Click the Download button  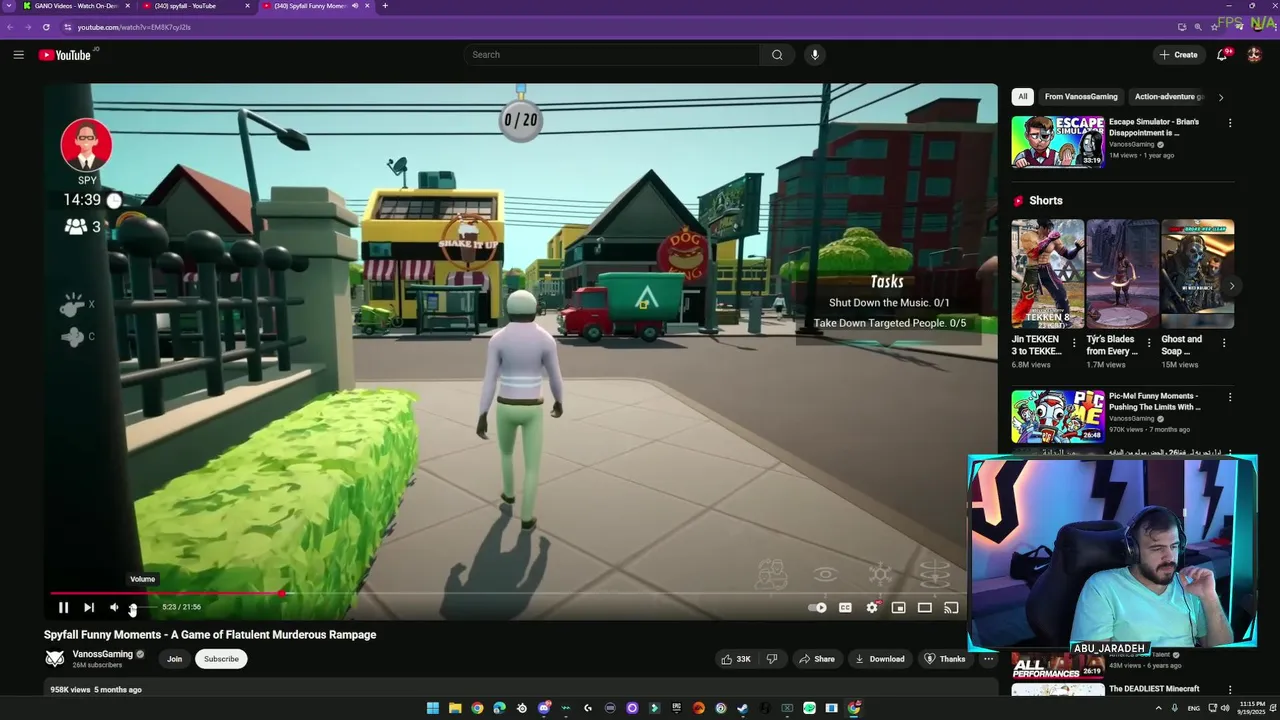[880, 659]
